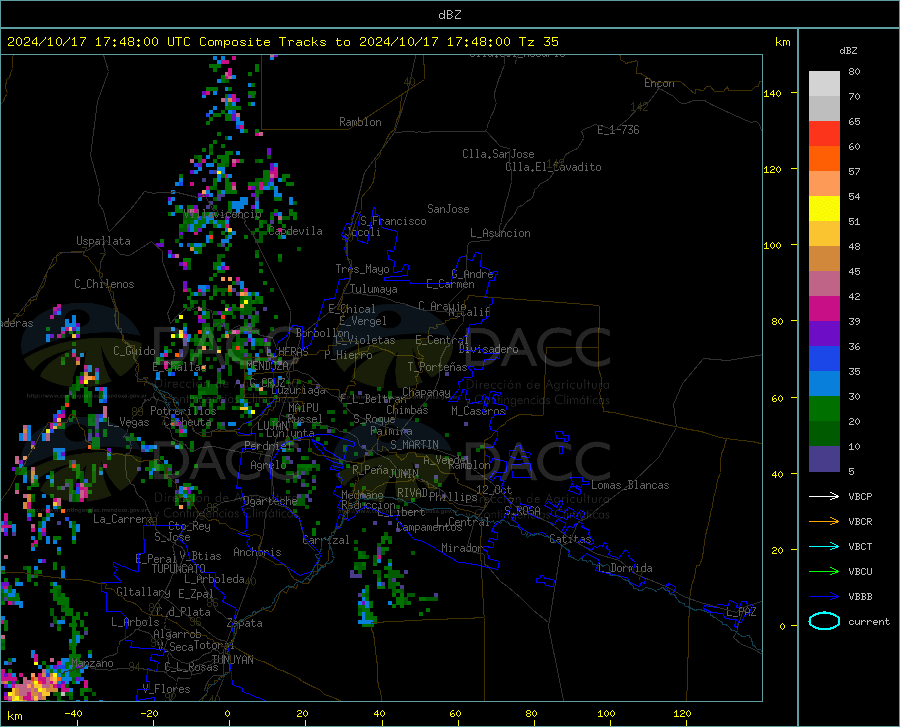Click the Manzano label
900x727 pixels.
pyautogui.click(x=92, y=663)
